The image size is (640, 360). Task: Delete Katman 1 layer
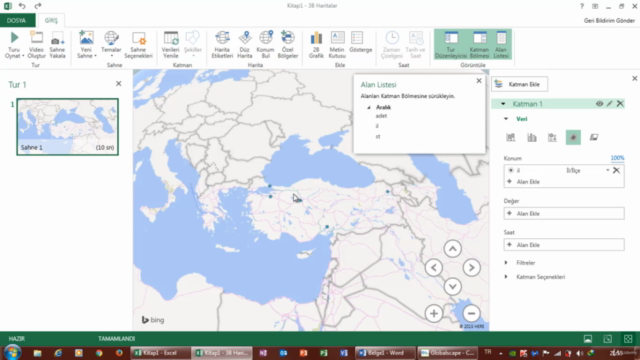[x=620, y=104]
